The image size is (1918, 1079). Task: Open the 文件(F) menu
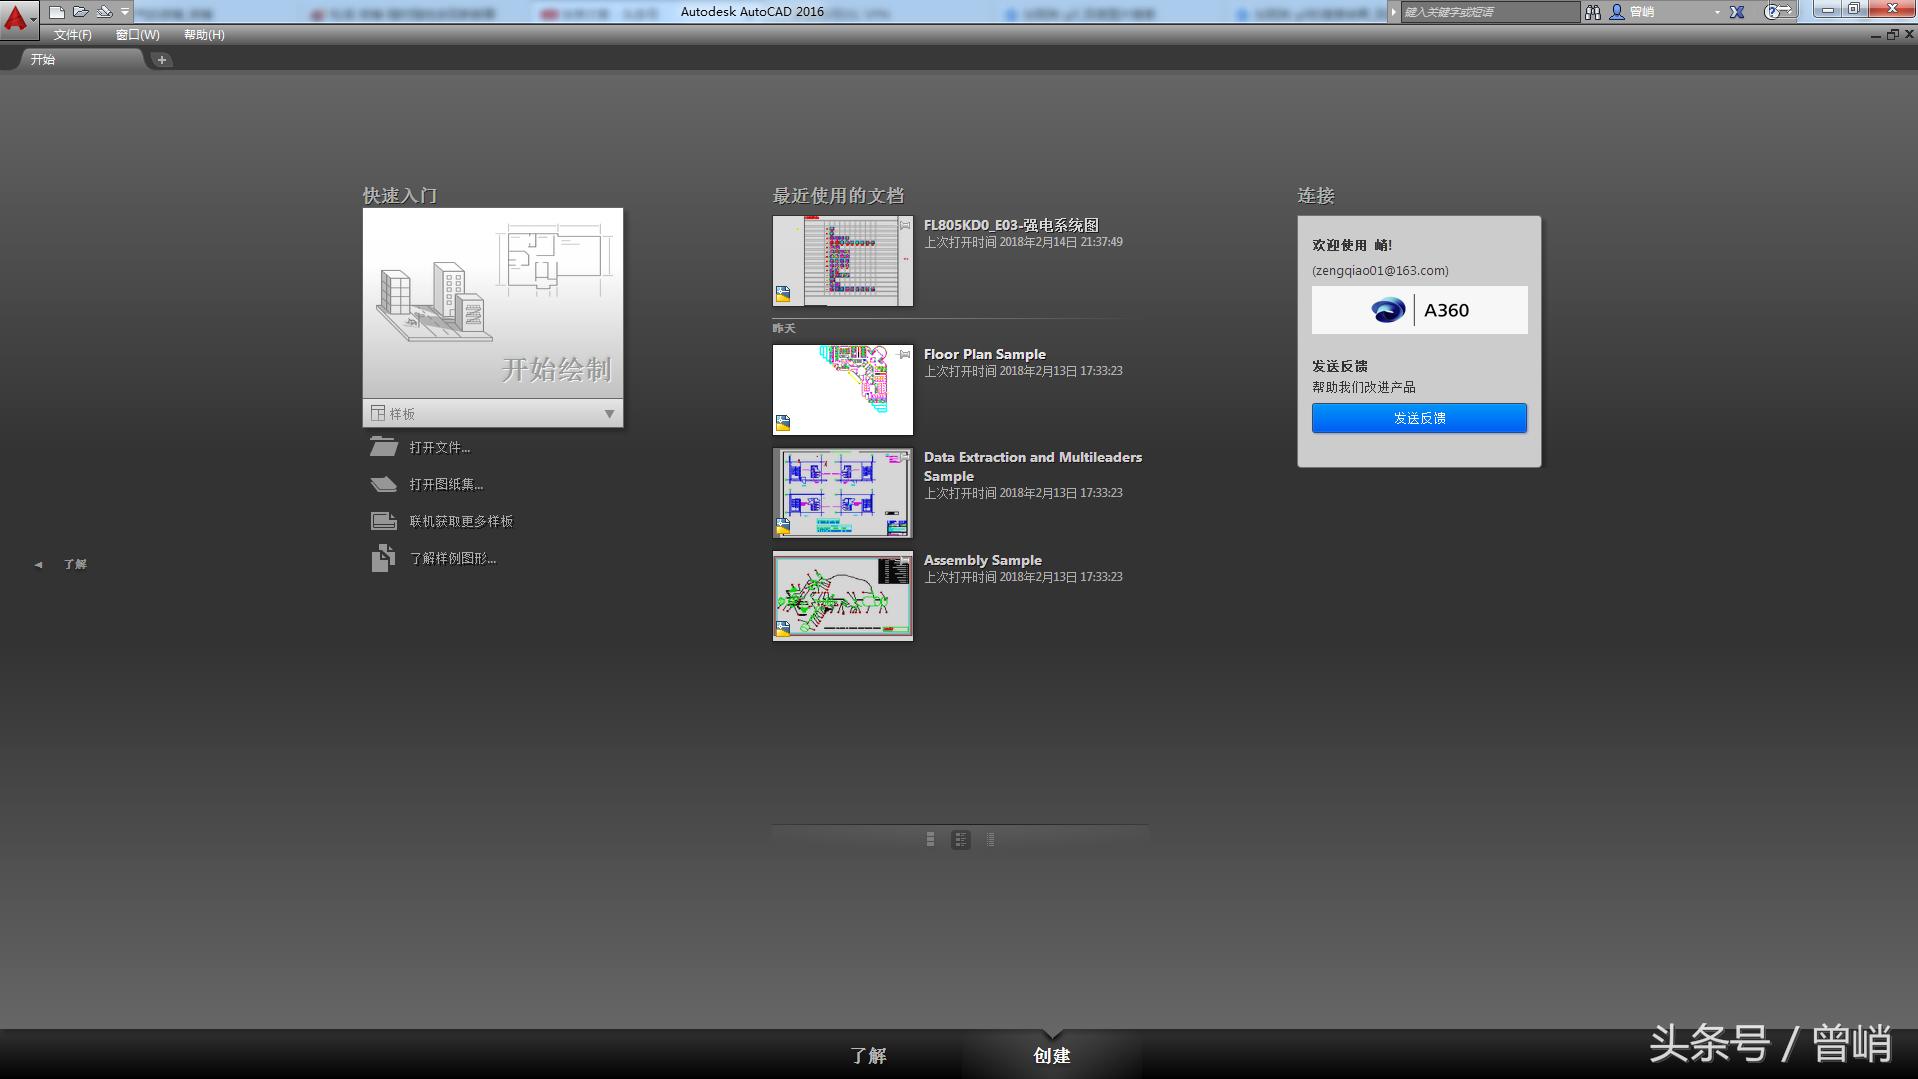[72, 35]
